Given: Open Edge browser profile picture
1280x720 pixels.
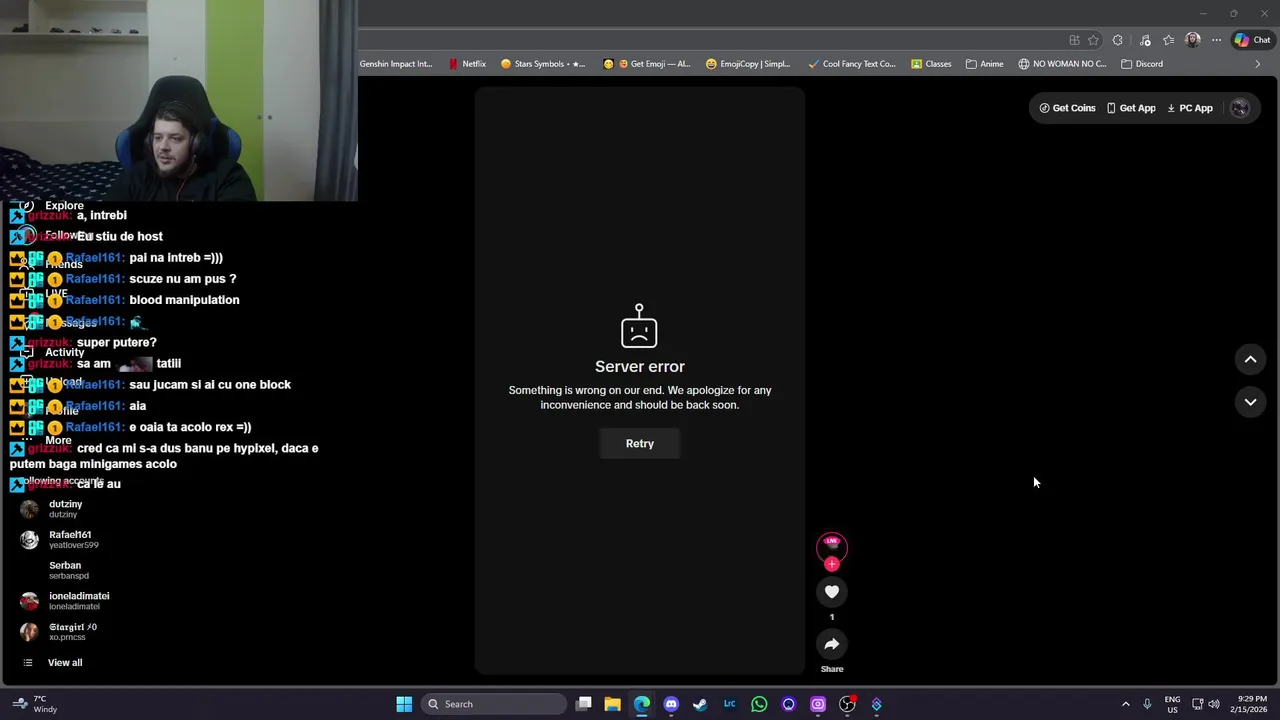Looking at the screenshot, I should click(x=1192, y=40).
